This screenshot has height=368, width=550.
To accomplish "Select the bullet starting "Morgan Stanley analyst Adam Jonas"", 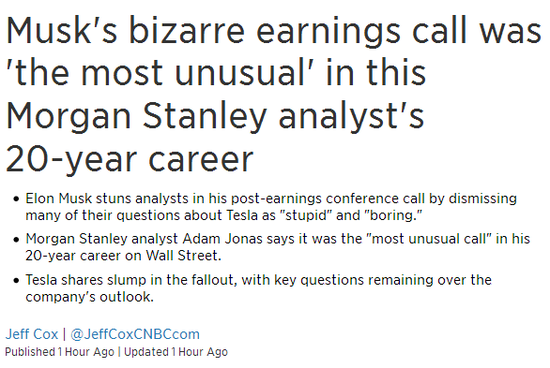I will pos(277,247).
